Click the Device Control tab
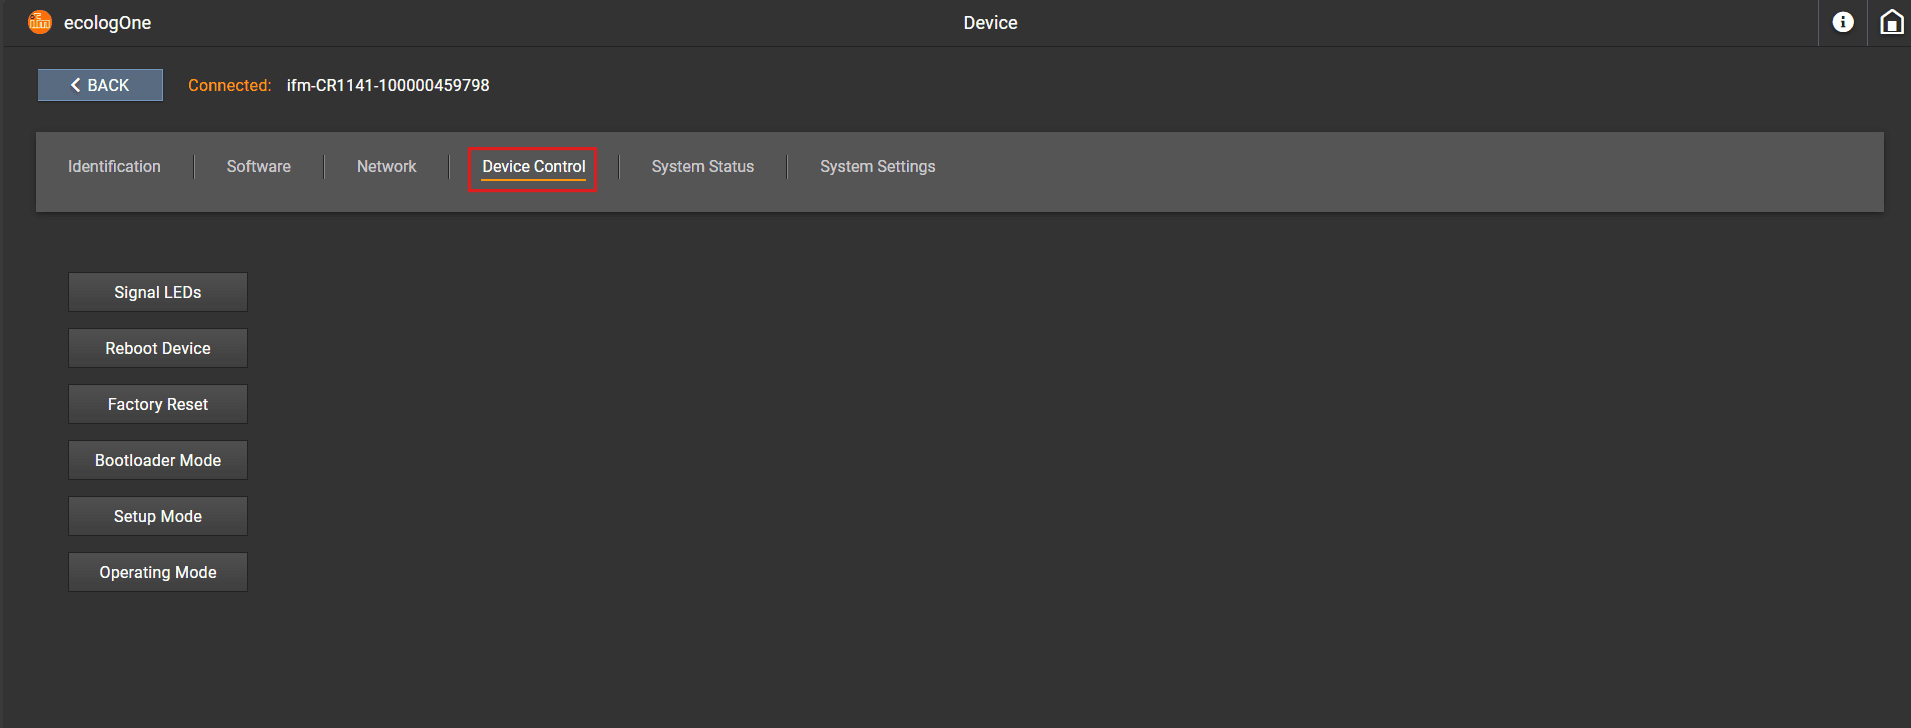Image resolution: width=1911 pixels, height=728 pixels. click(x=533, y=167)
